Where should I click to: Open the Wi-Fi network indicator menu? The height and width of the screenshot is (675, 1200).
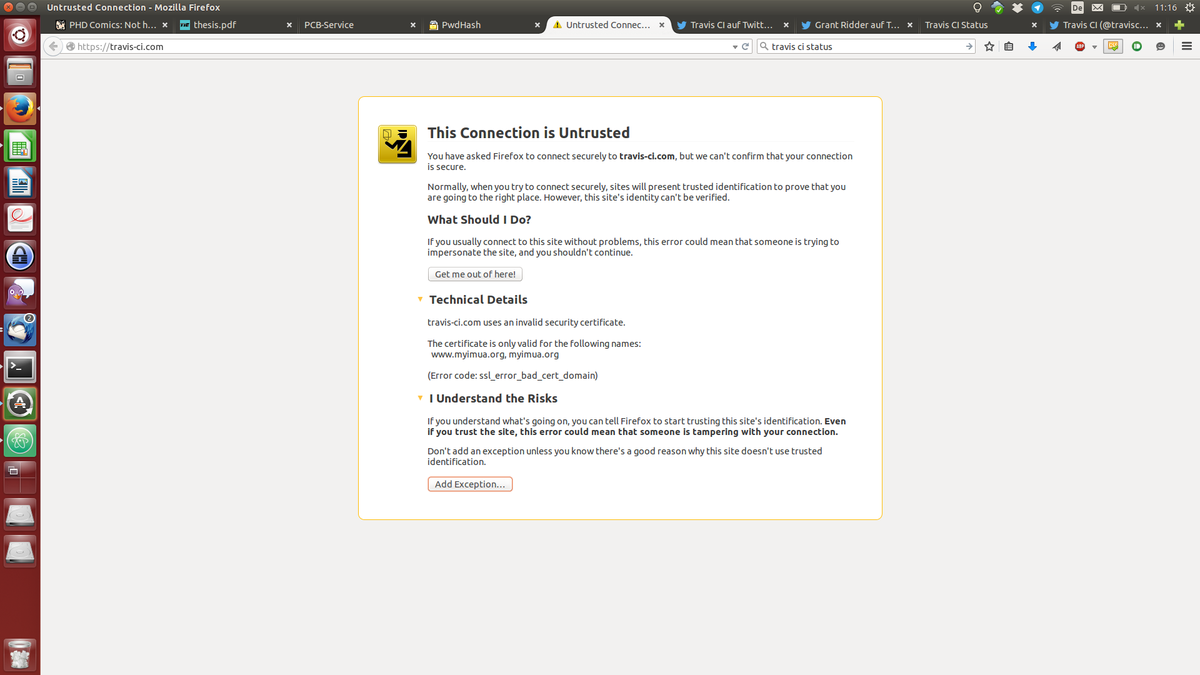[x=1057, y=8]
